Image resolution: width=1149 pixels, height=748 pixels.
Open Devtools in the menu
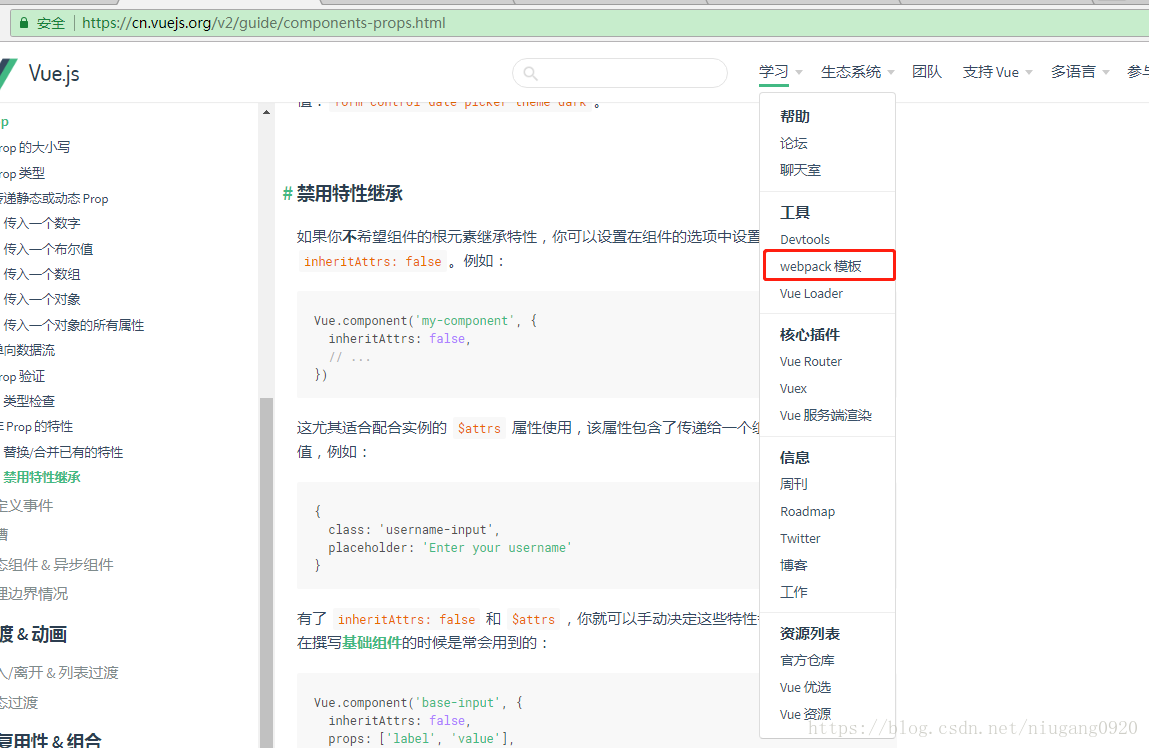click(x=805, y=240)
